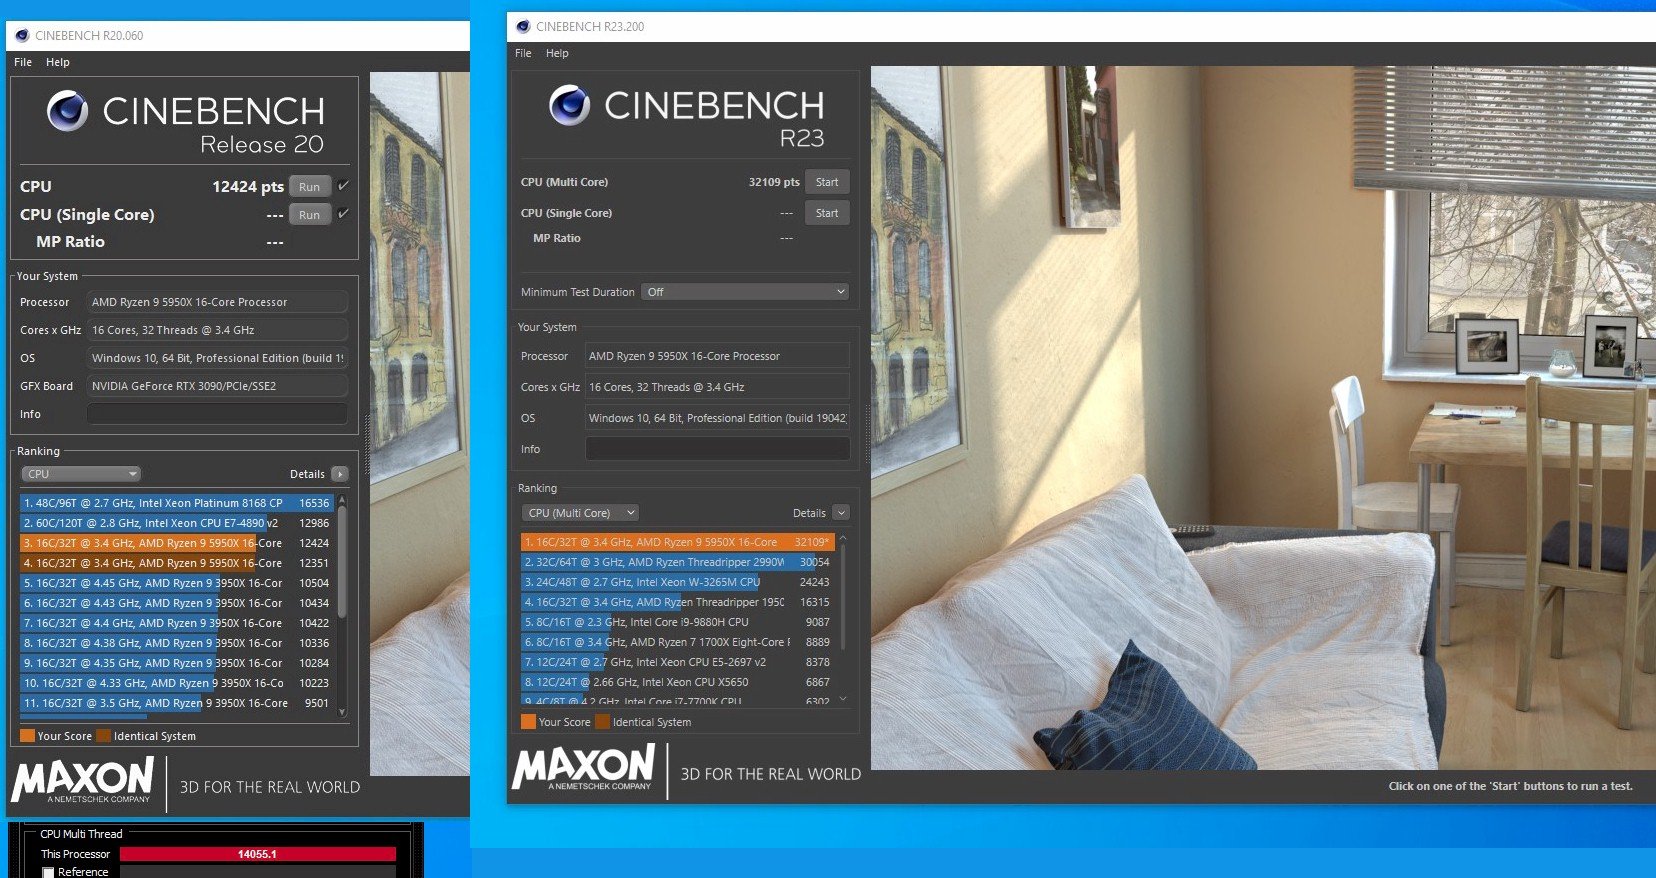Select R23 ranking row Ryzen 7 1700X 8889
1656x878 pixels.
tap(677, 642)
